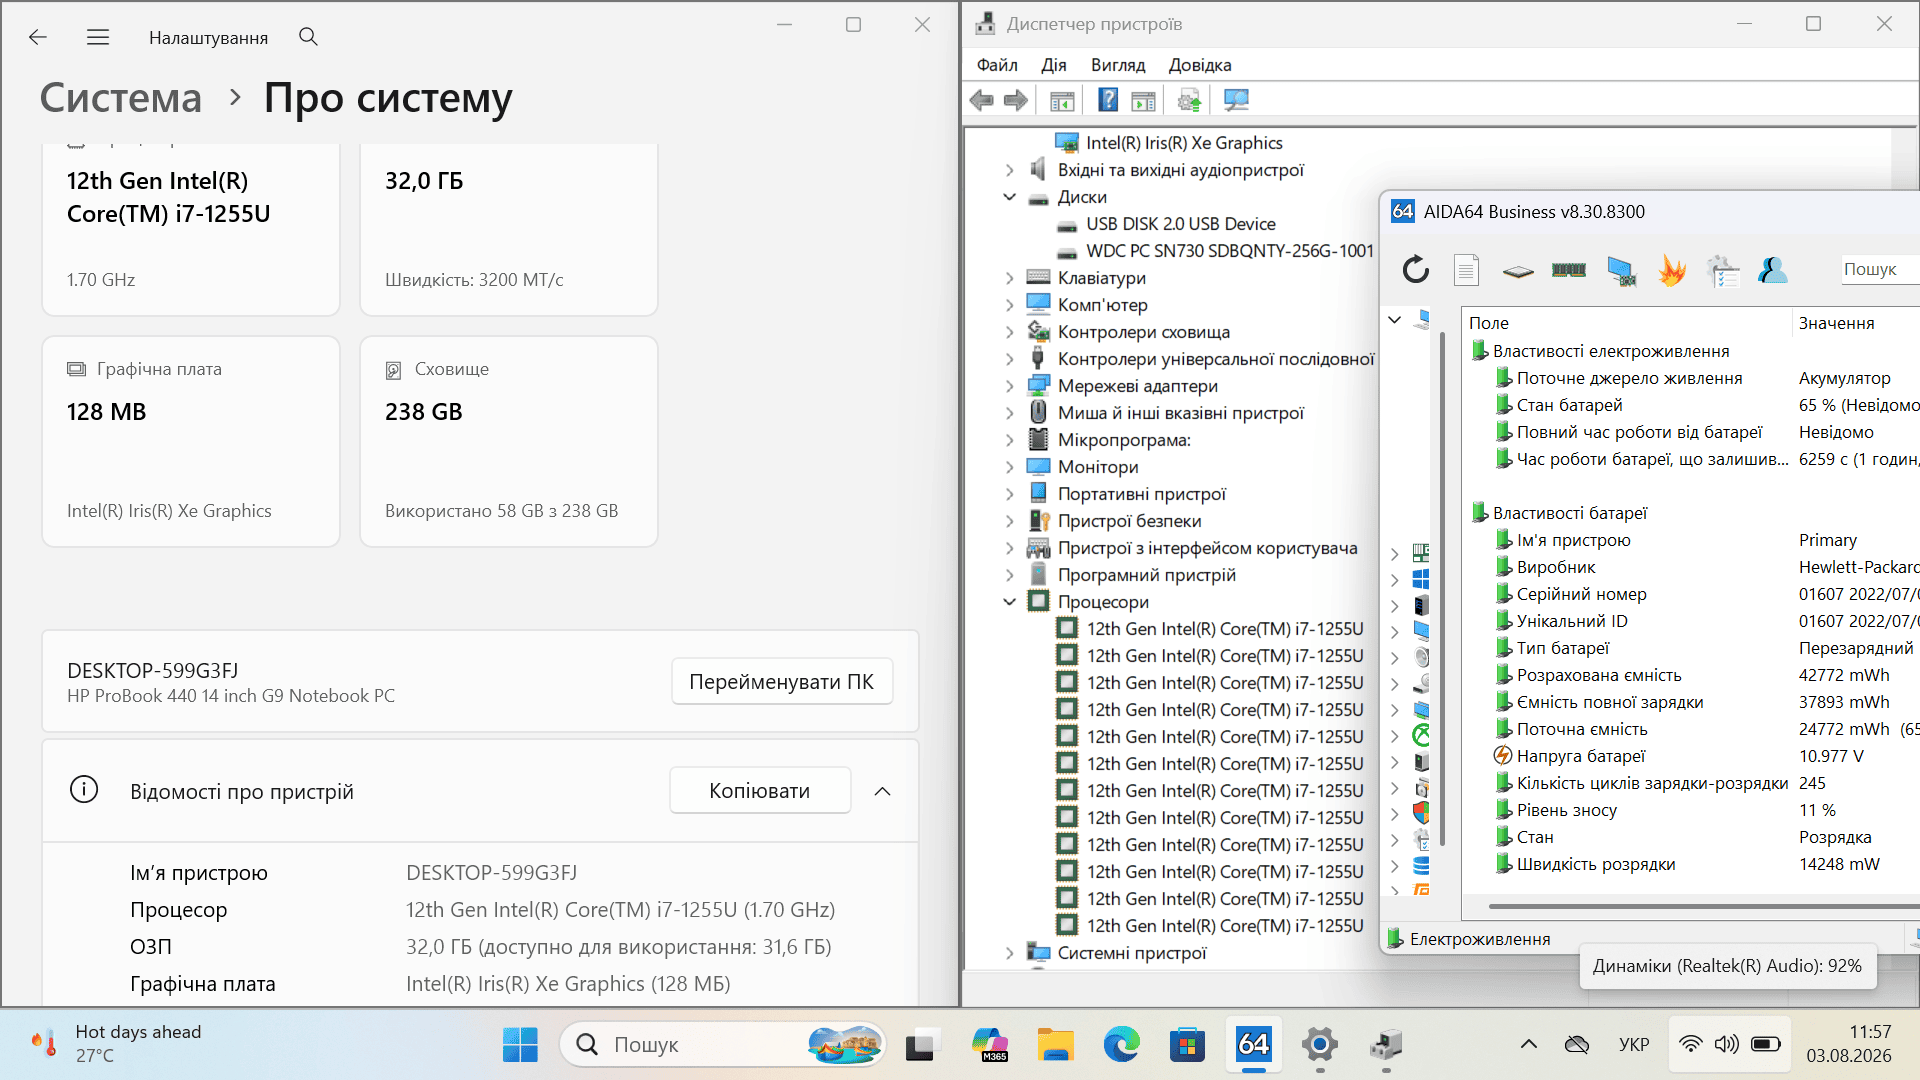Viewport: 1920px width, 1080px height.
Task: Expand Монітори in Device Manager
Action: click(x=1009, y=467)
